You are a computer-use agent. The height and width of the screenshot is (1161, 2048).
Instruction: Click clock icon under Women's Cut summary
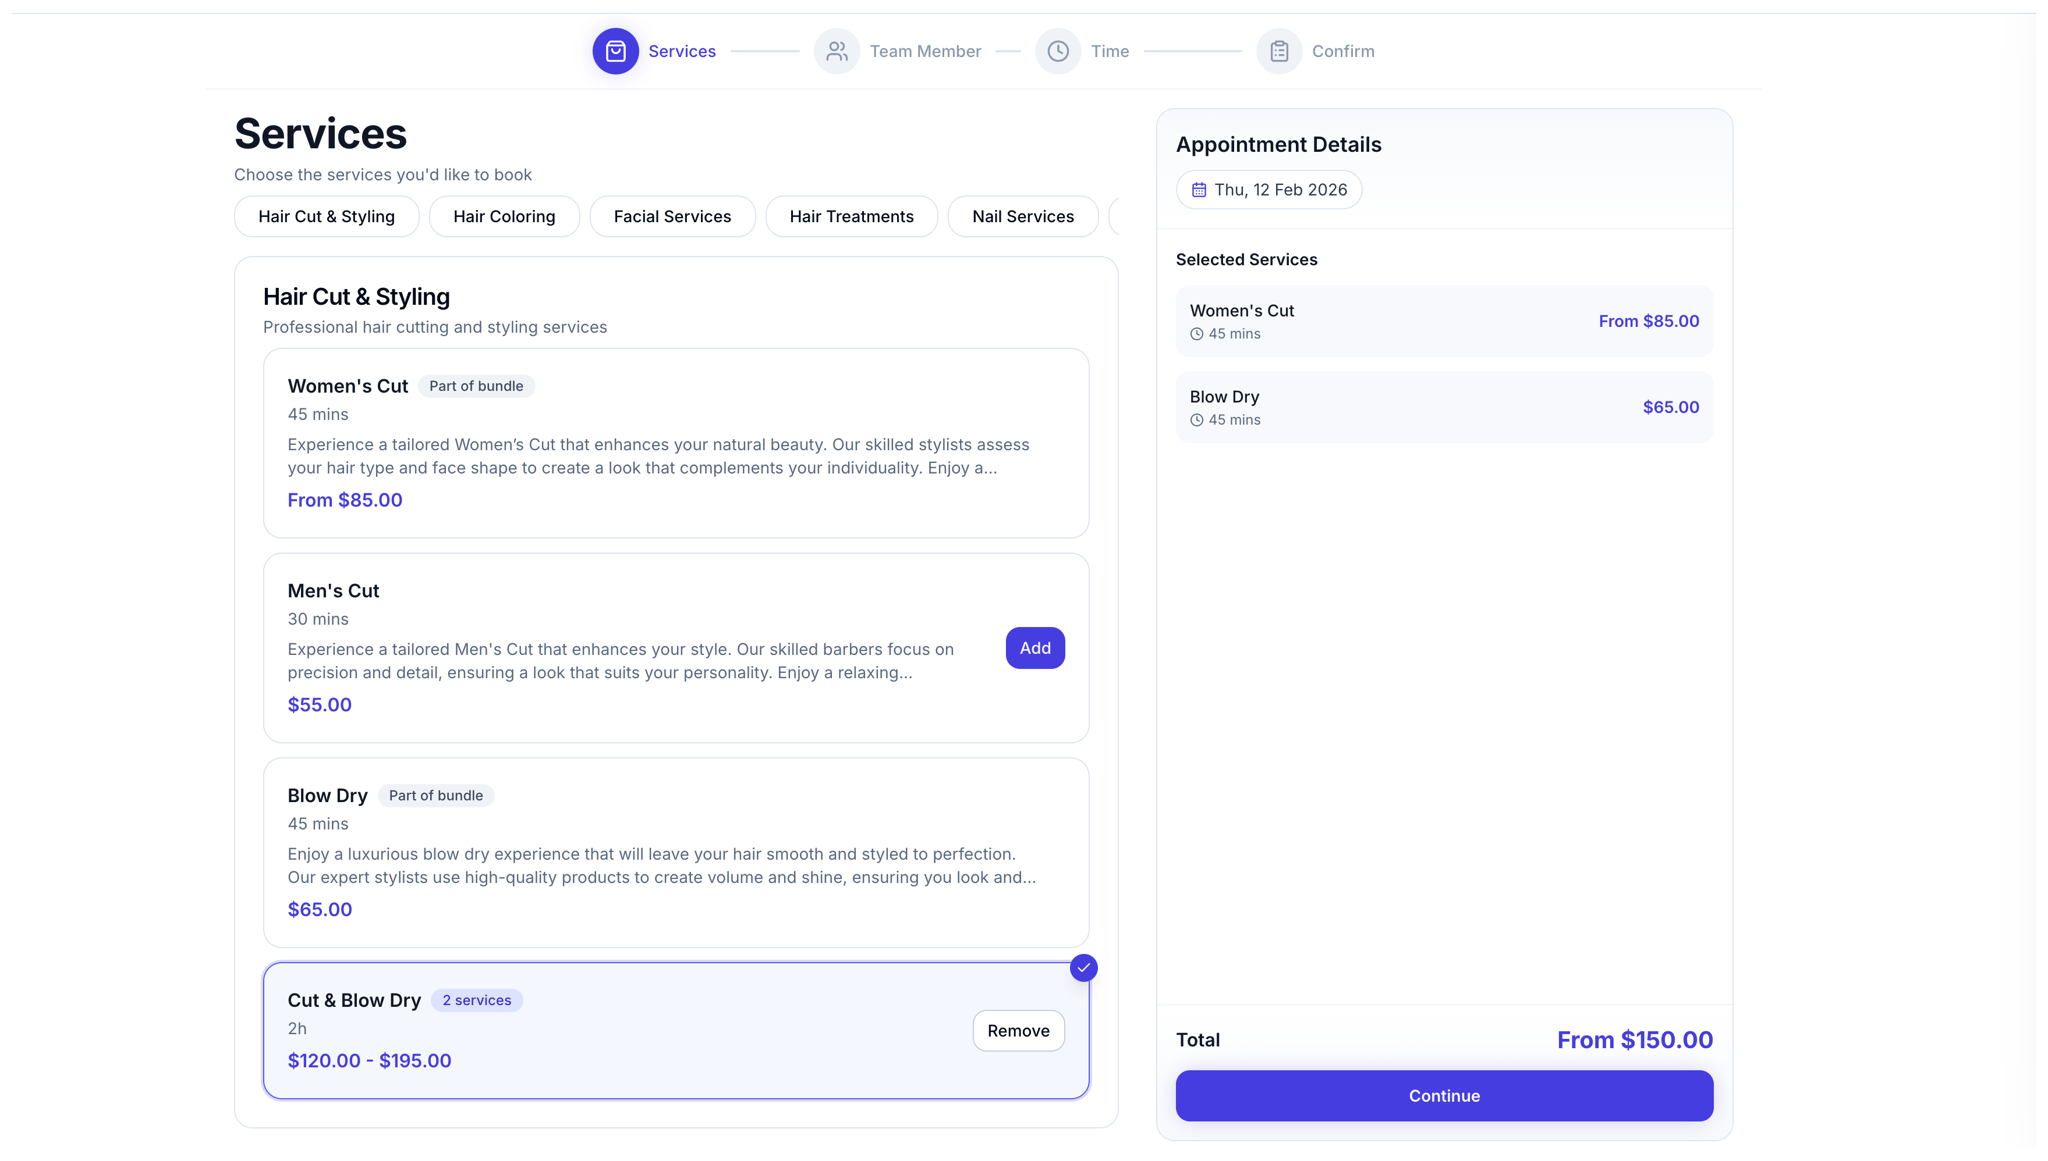tap(1196, 334)
